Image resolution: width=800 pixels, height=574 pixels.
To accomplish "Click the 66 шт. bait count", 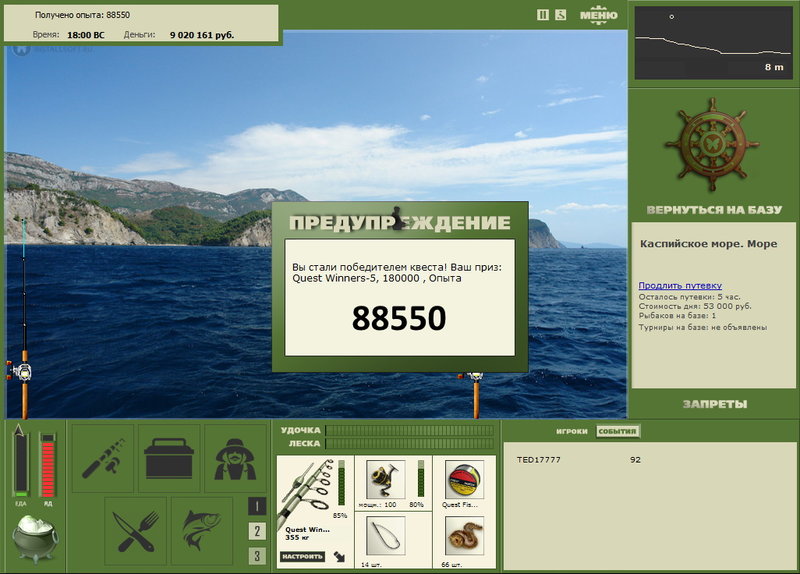I will (x=452, y=564).
